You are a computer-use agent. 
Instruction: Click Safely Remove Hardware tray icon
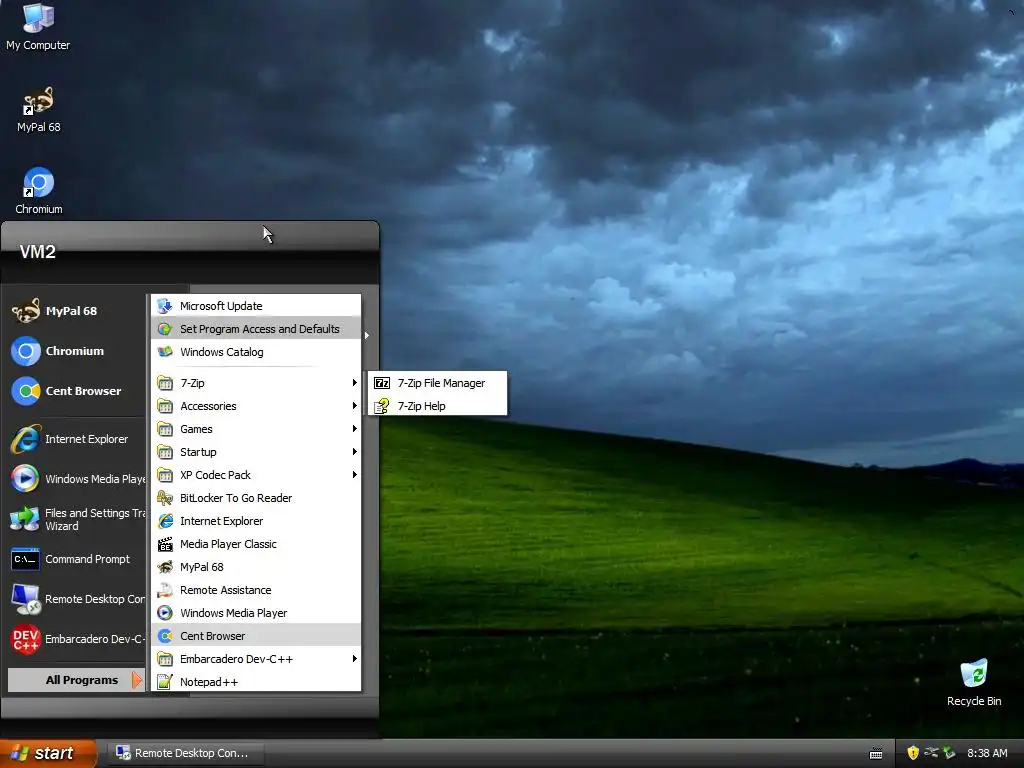[x=949, y=753]
